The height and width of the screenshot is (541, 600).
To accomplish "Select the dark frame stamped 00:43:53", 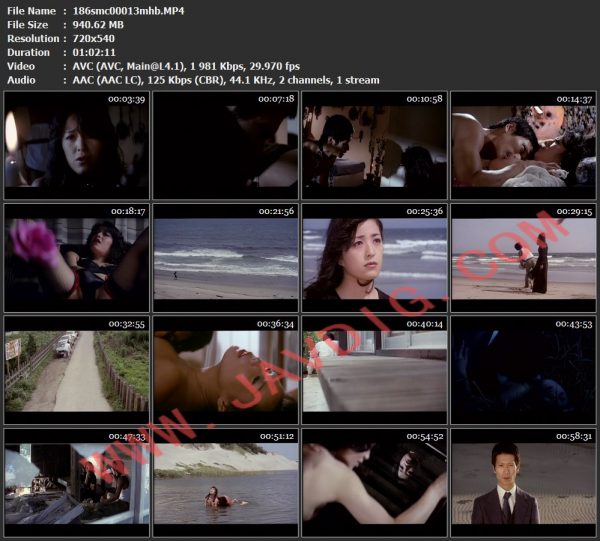I will [523, 370].
